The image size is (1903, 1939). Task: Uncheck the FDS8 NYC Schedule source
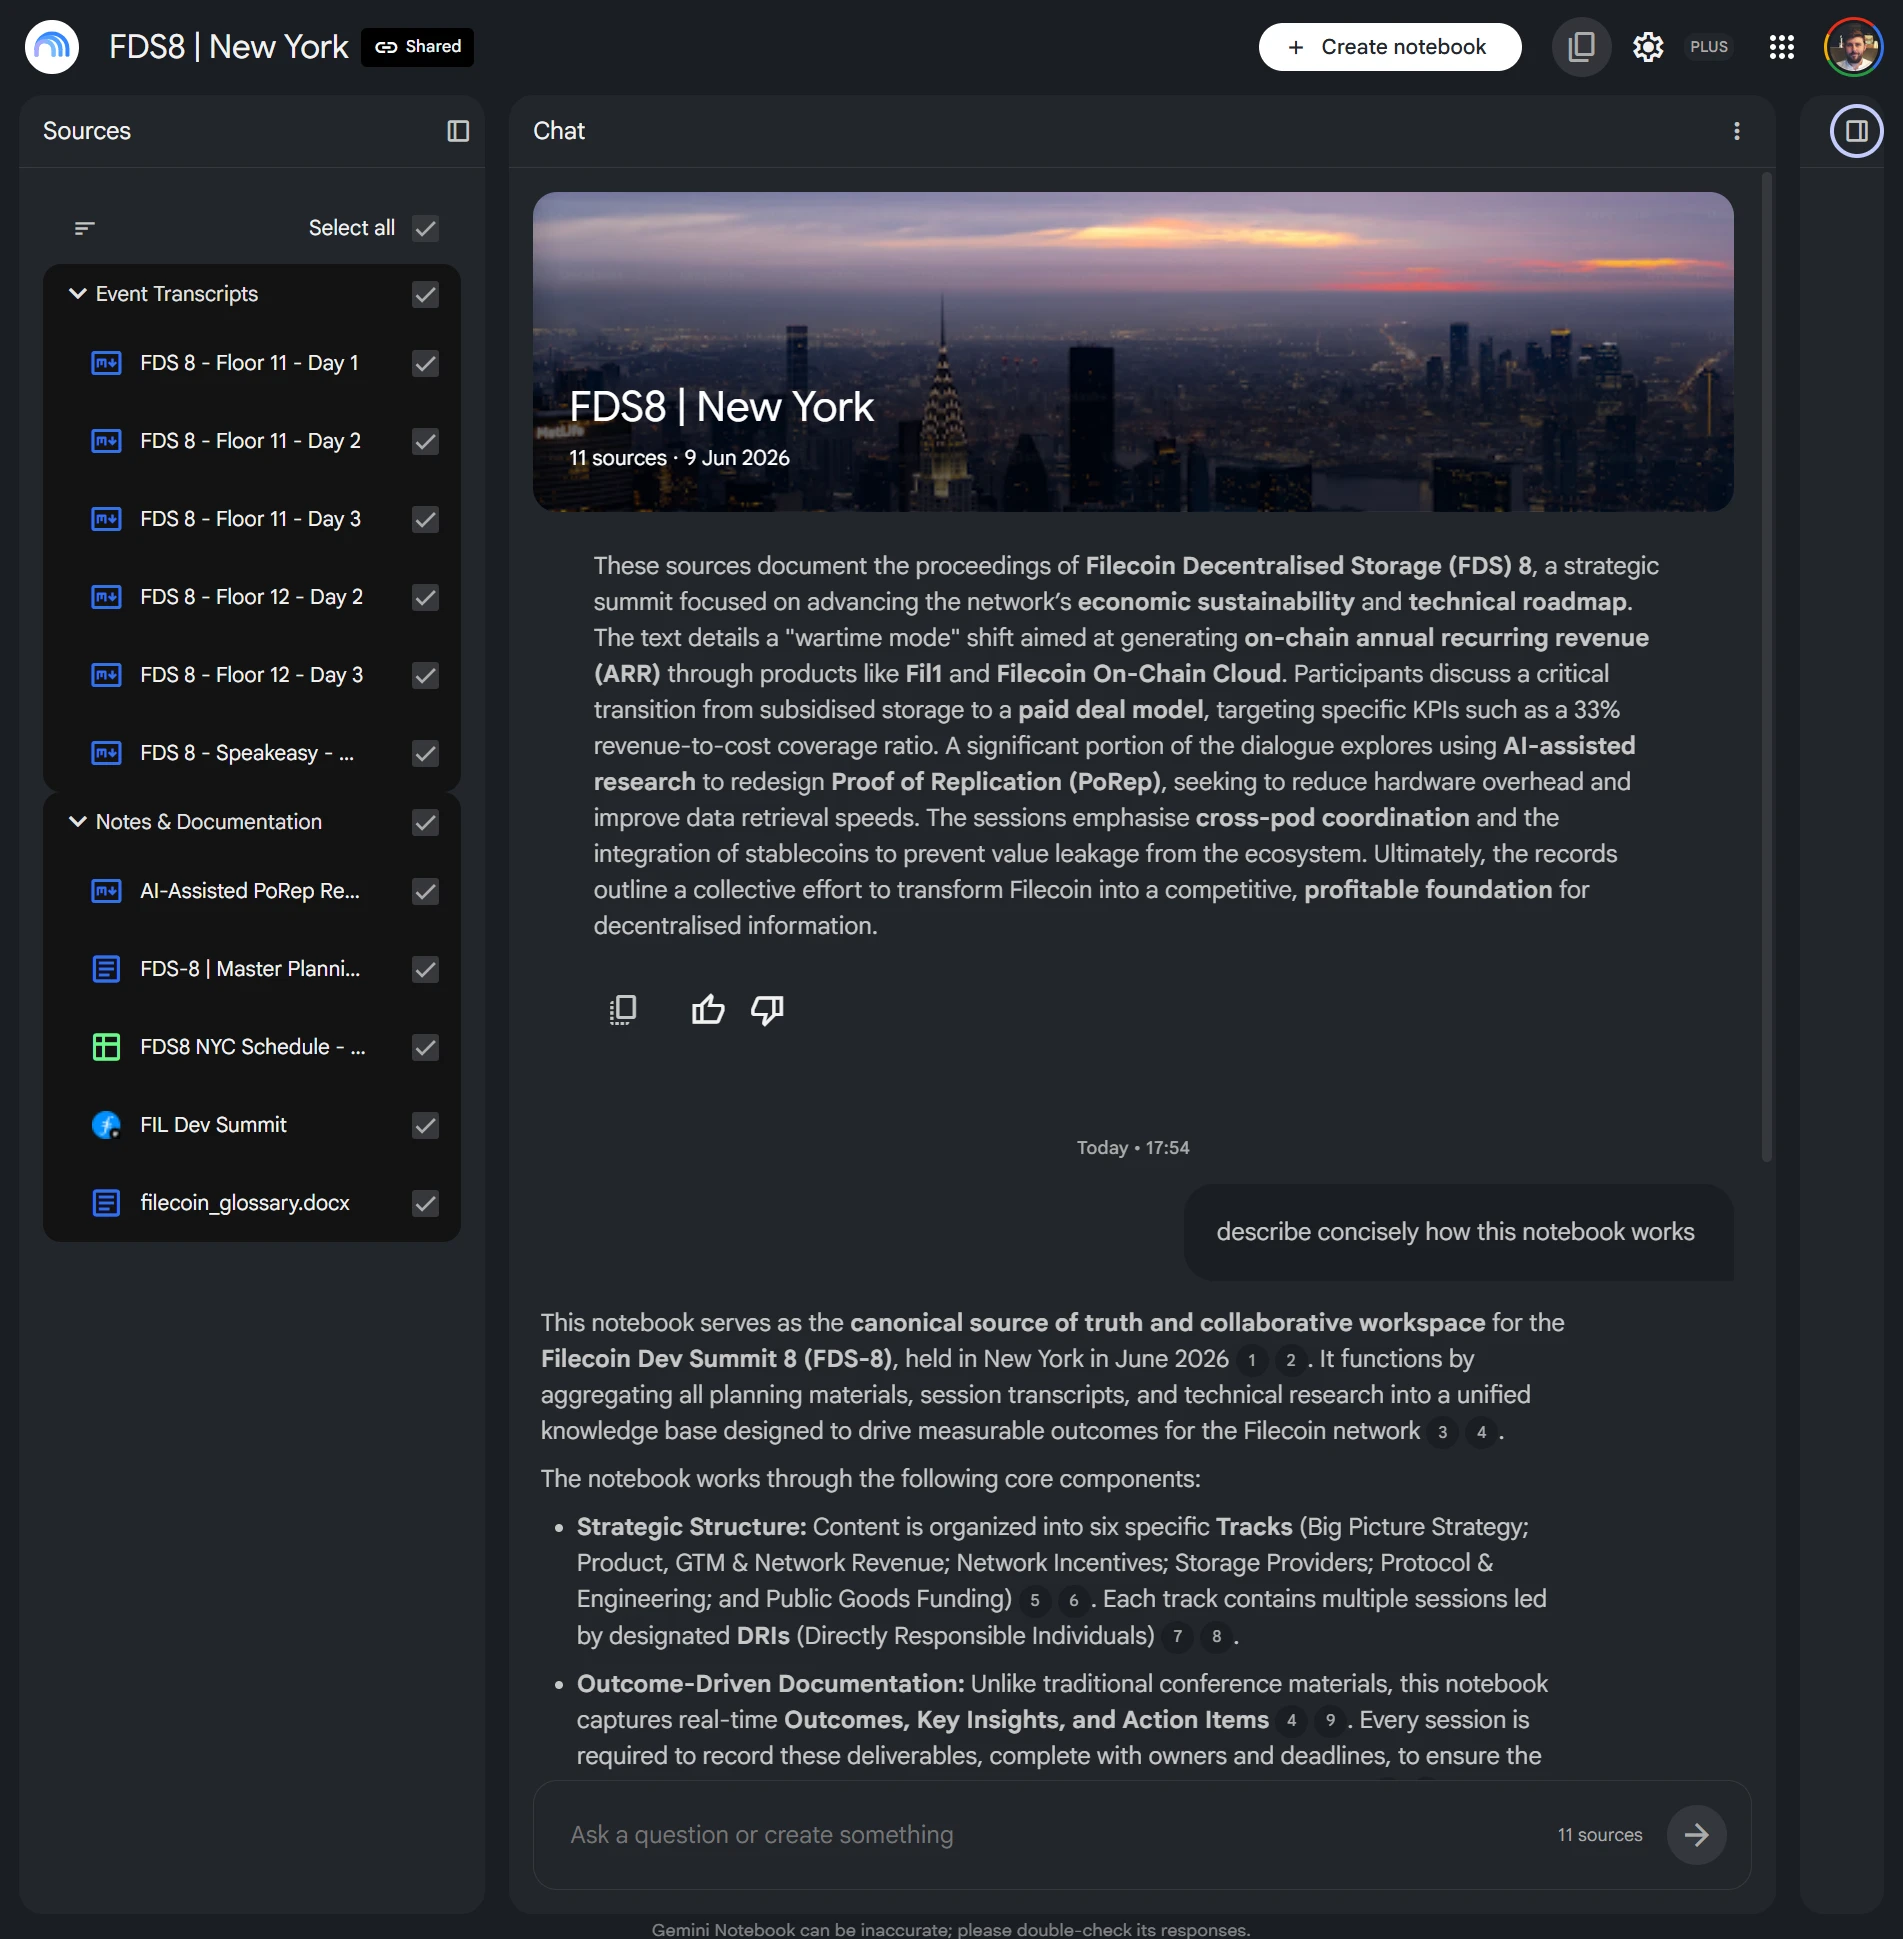point(425,1047)
